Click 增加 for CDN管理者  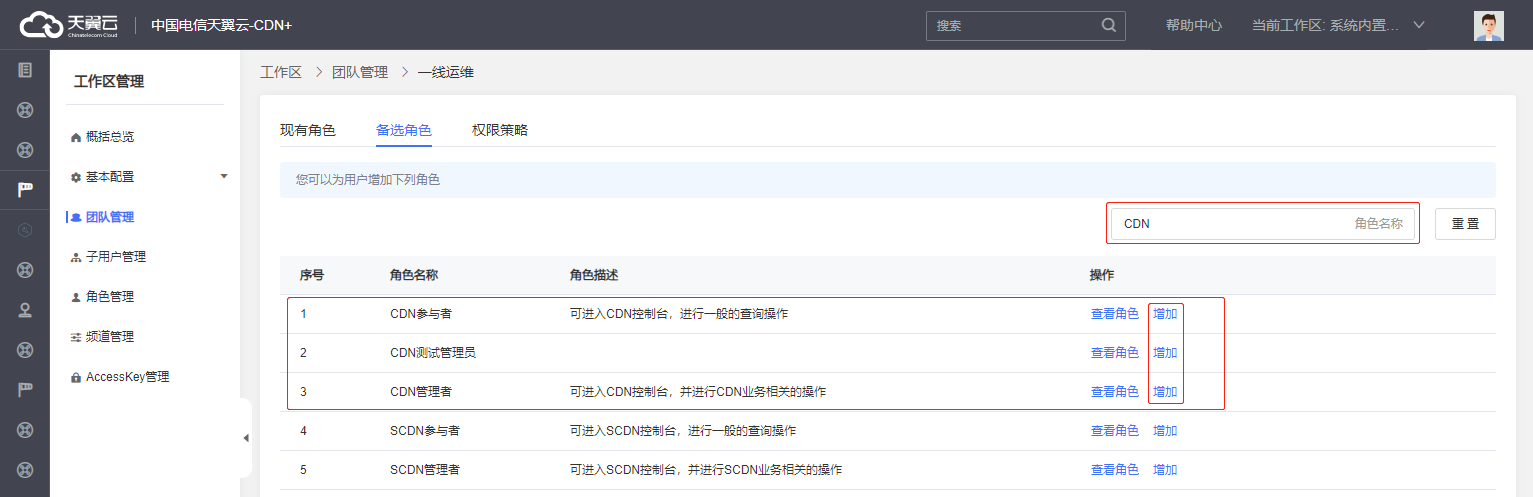tap(1165, 392)
